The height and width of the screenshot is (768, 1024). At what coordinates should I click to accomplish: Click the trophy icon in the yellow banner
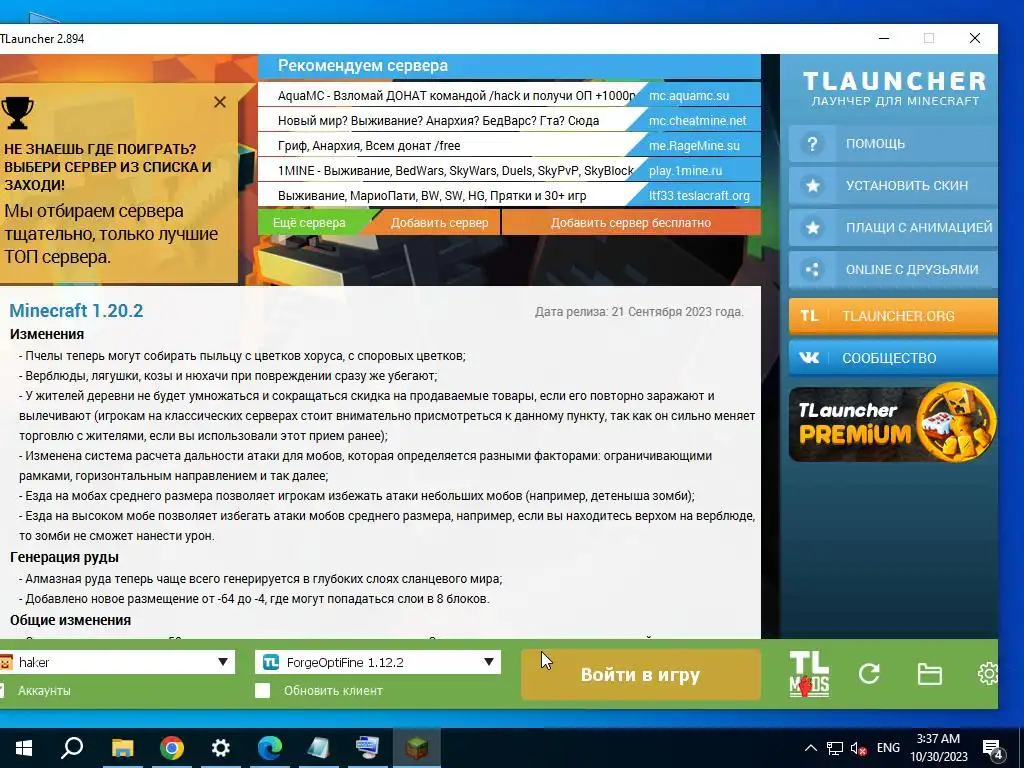click(17, 113)
